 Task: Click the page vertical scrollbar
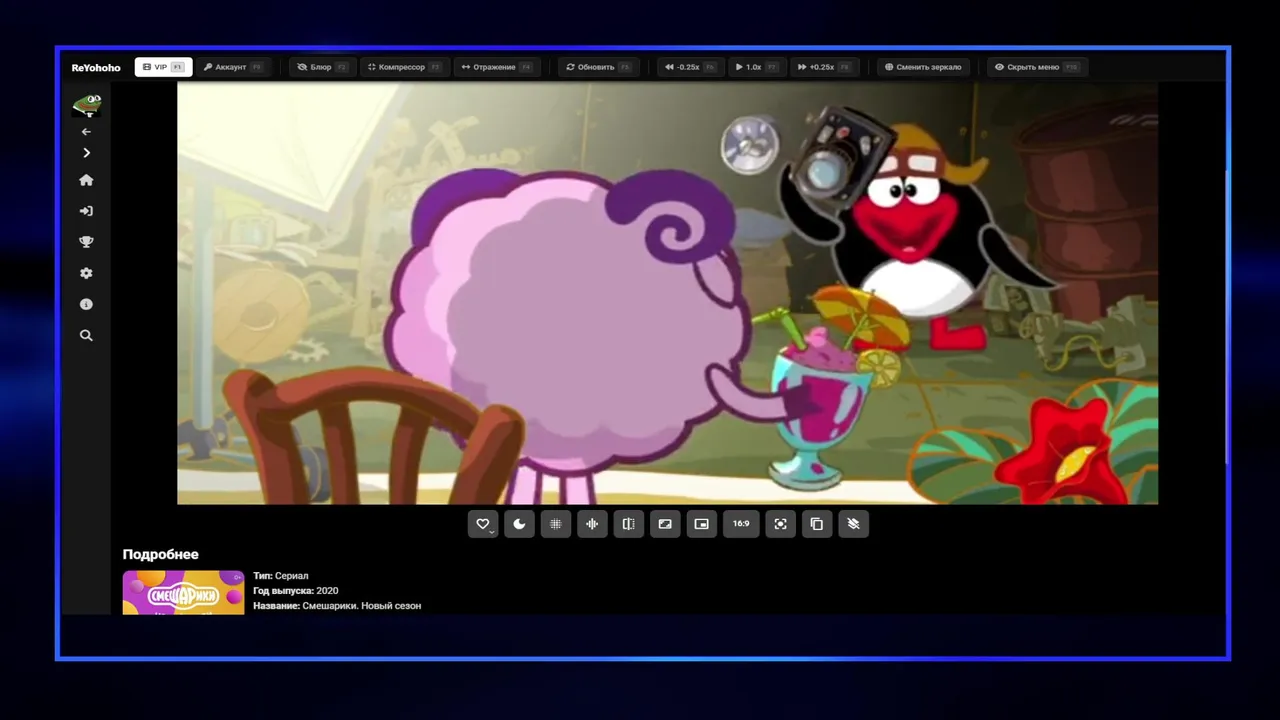click(1227, 315)
